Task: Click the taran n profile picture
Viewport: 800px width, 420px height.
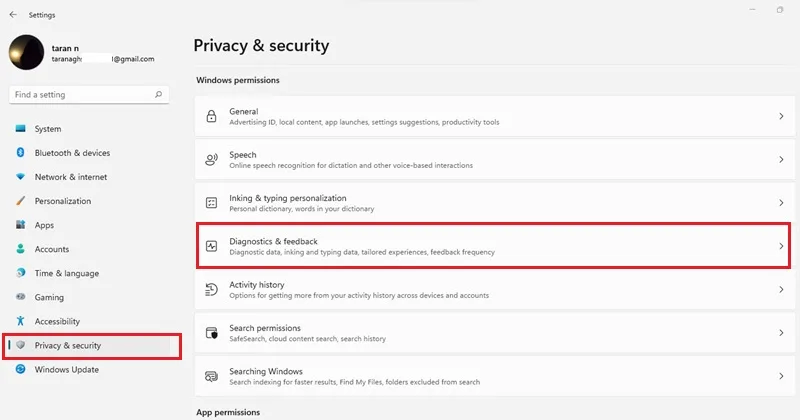Action: [27, 52]
